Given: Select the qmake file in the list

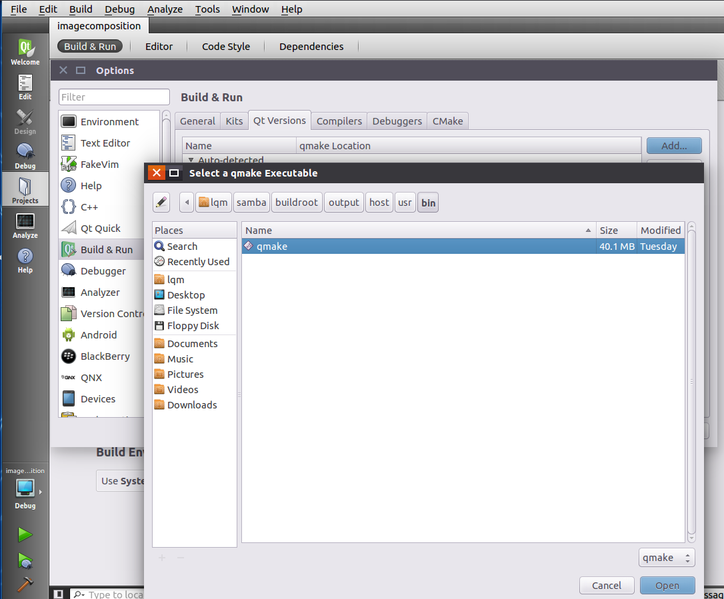Looking at the screenshot, I should pyautogui.click(x=272, y=246).
